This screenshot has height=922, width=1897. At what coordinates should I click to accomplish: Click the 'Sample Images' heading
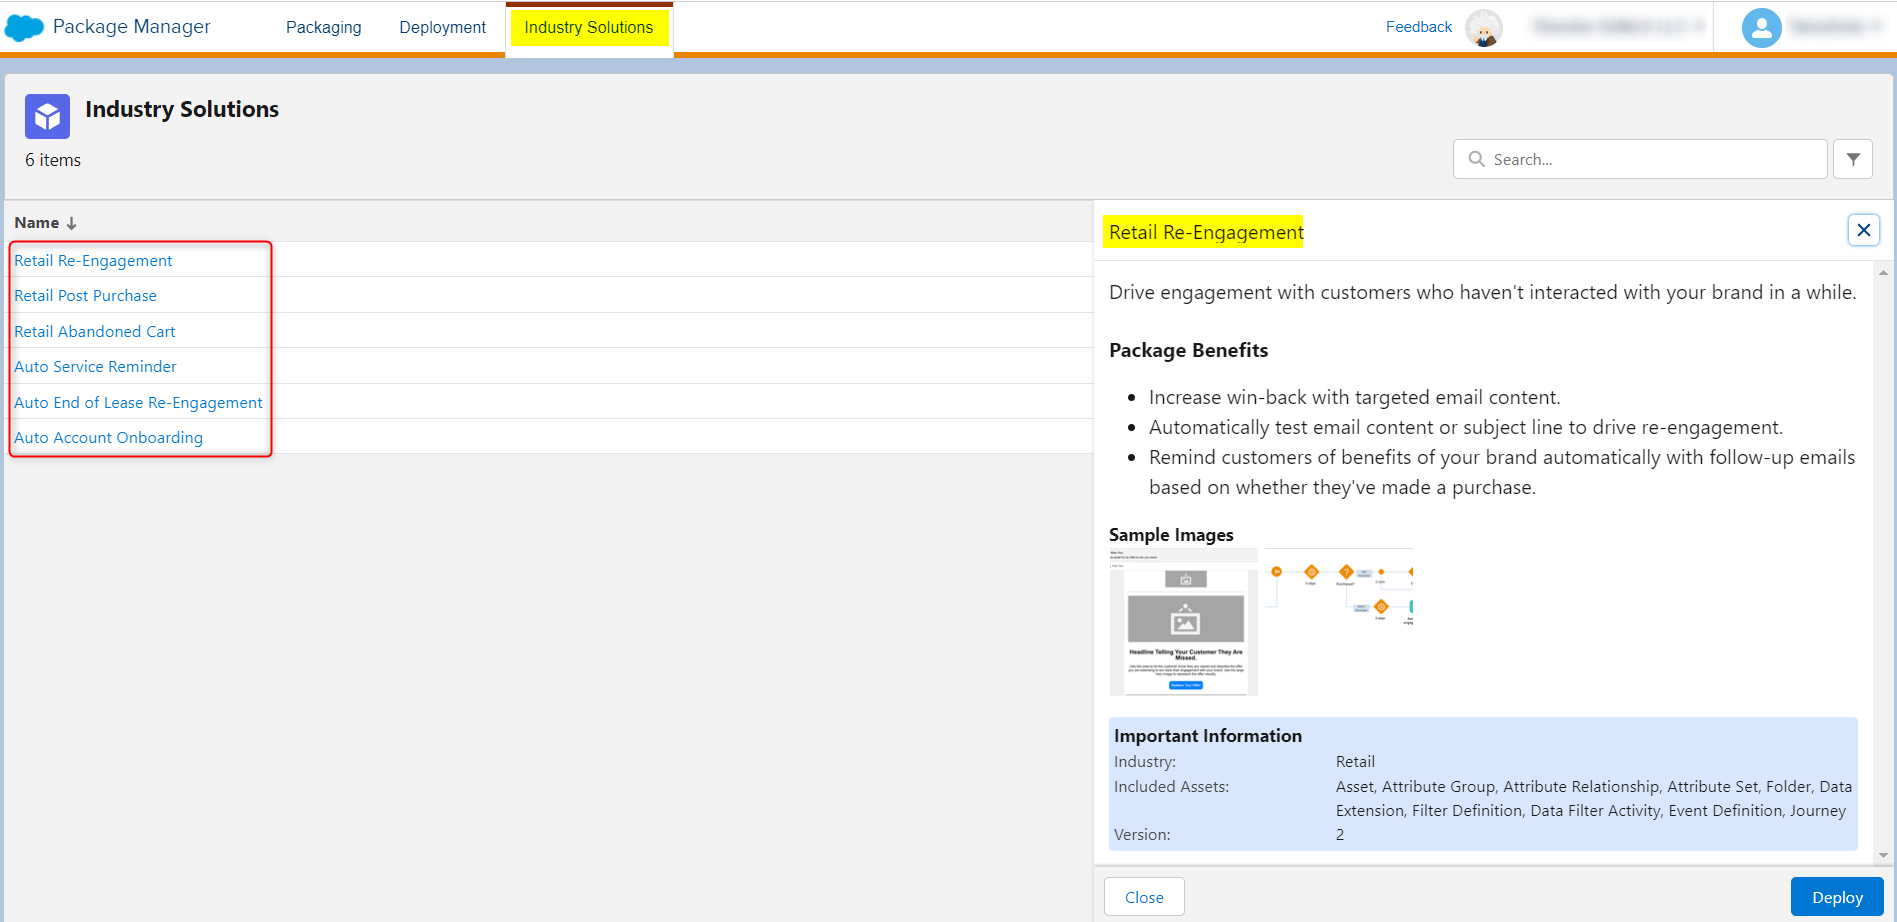1171,535
